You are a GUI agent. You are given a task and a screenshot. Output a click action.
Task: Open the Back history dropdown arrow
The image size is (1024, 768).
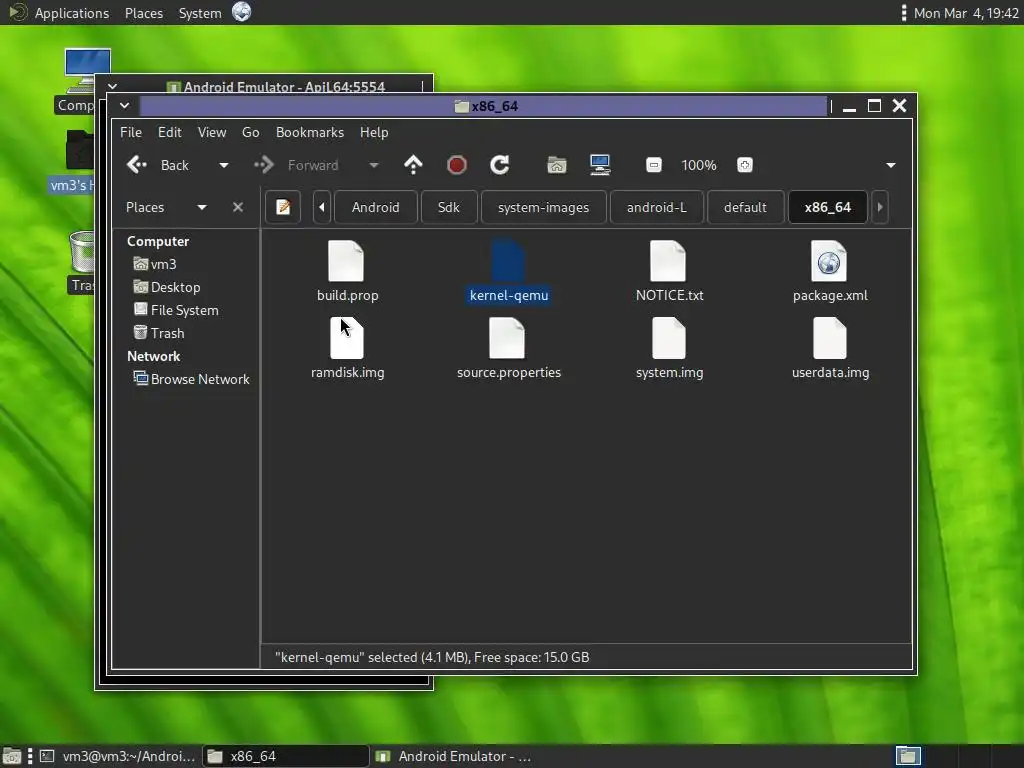(224, 165)
